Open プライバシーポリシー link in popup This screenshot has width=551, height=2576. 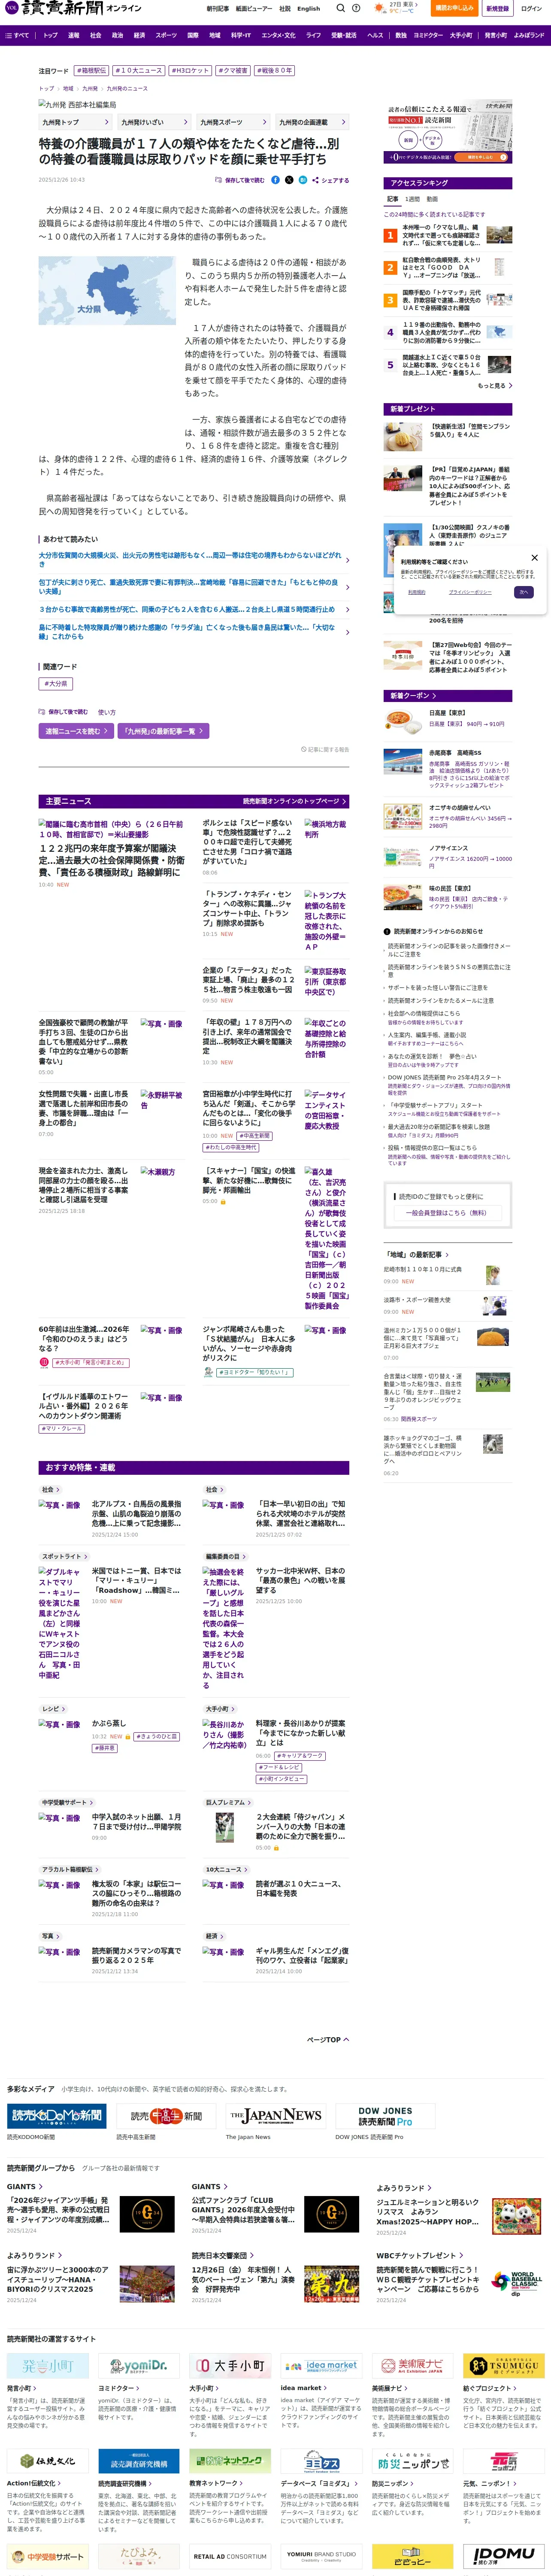click(x=469, y=592)
